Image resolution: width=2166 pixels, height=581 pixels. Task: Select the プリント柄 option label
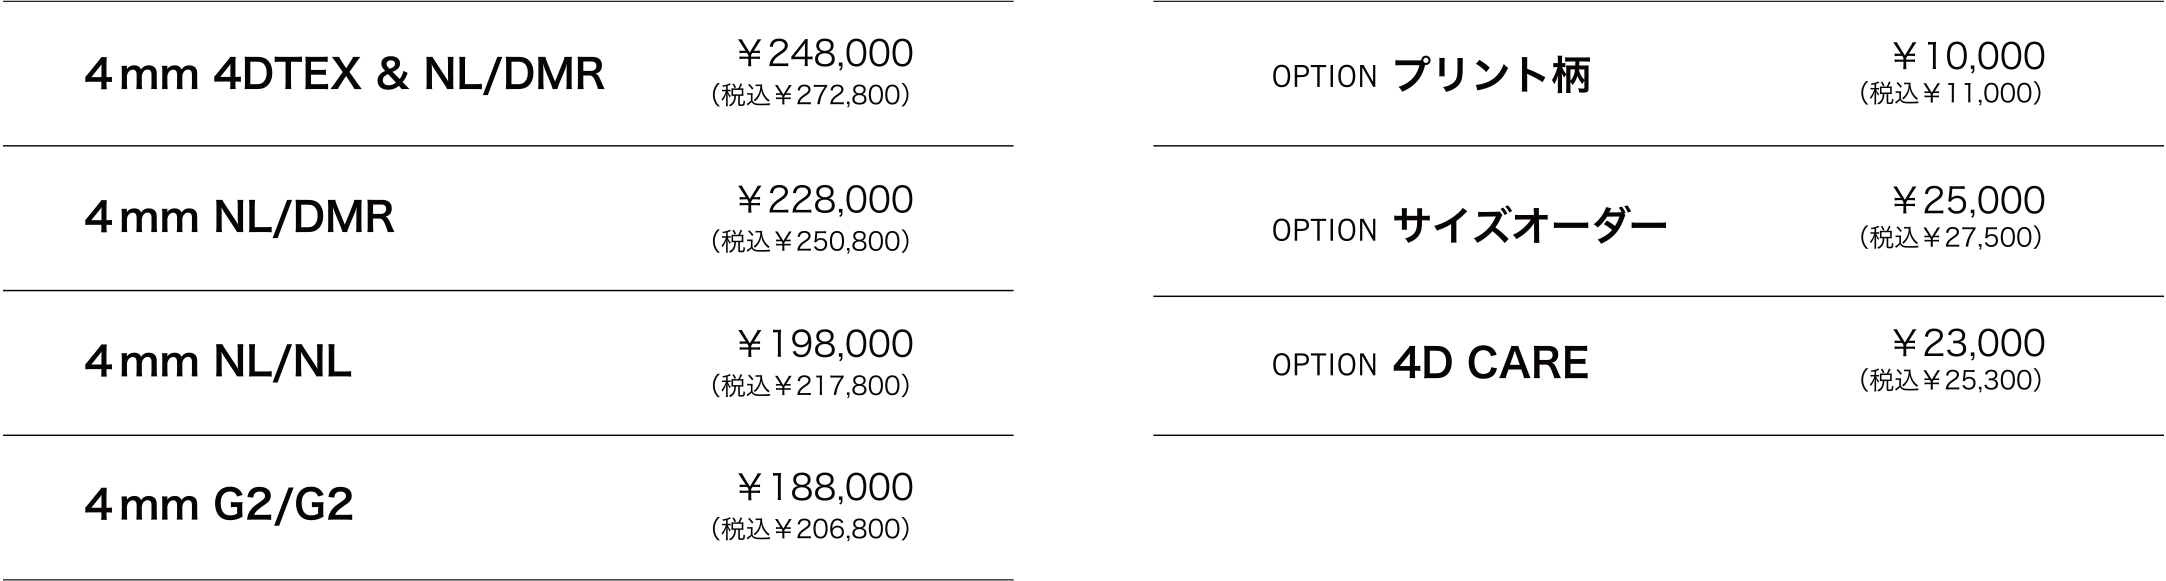[1491, 75]
